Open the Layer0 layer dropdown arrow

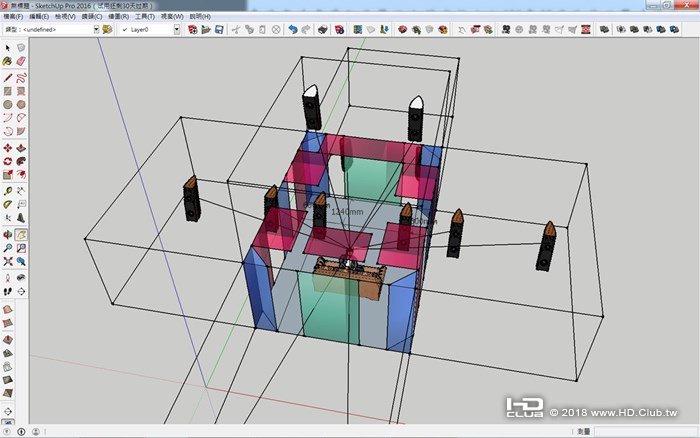[x=177, y=29]
